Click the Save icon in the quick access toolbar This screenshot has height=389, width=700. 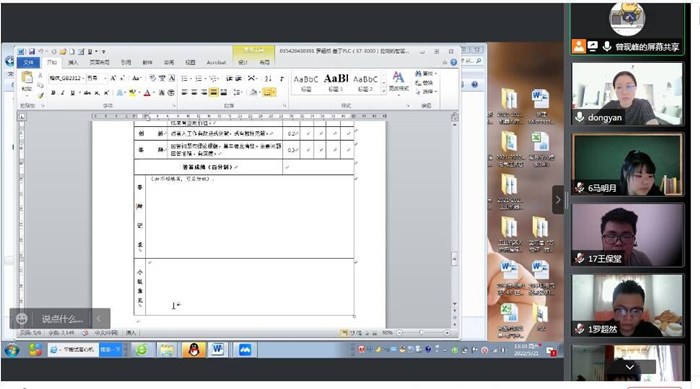click(32, 51)
